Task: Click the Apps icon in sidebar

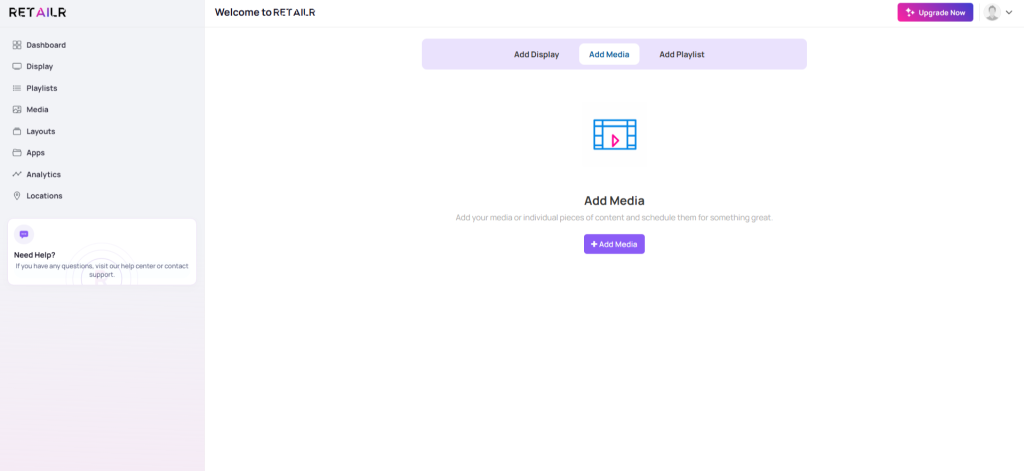Action: pos(17,153)
